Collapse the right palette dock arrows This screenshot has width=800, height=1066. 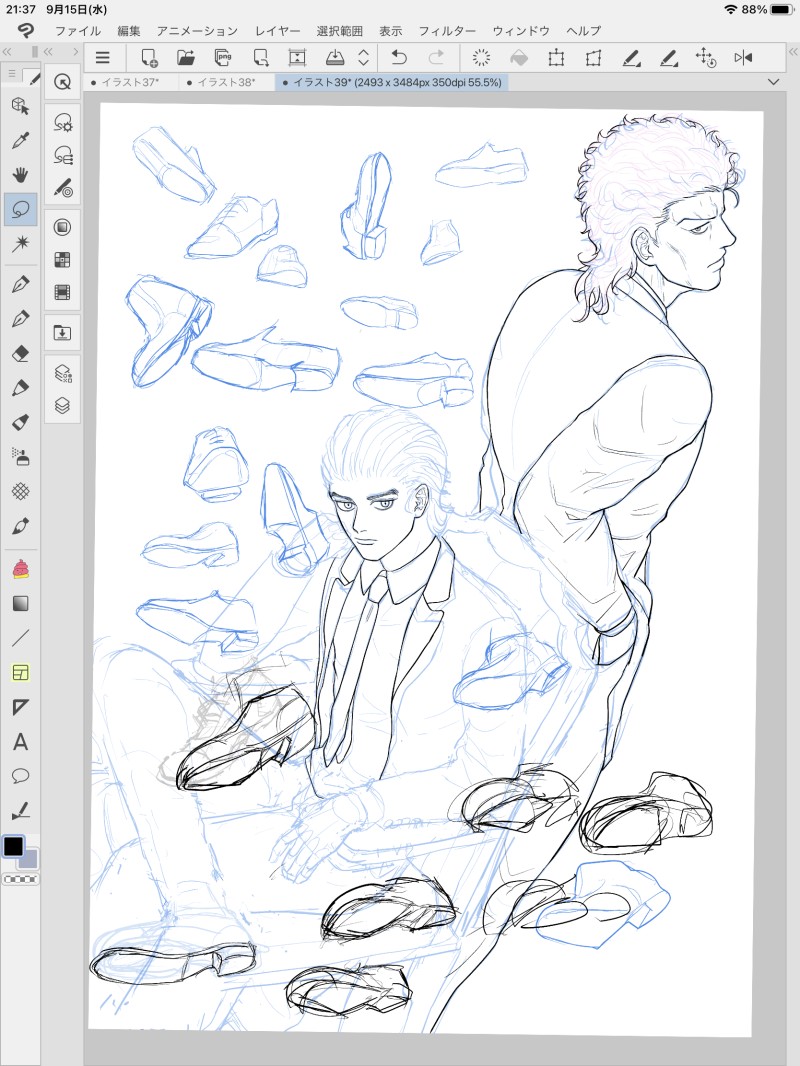point(793,52)
